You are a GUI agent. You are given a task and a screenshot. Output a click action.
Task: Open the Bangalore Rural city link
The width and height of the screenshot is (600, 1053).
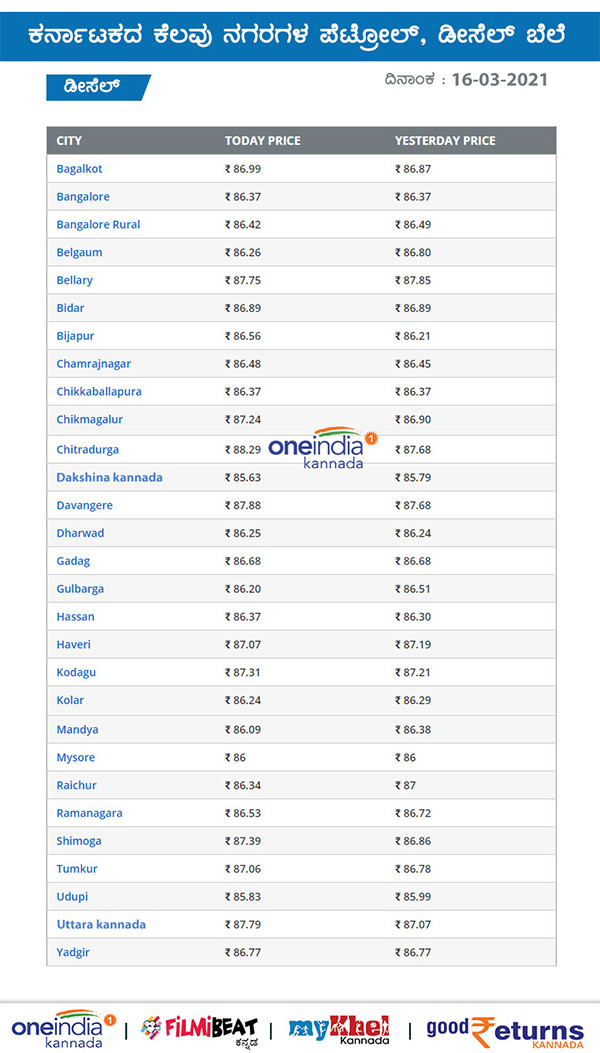tap(98, 225)
